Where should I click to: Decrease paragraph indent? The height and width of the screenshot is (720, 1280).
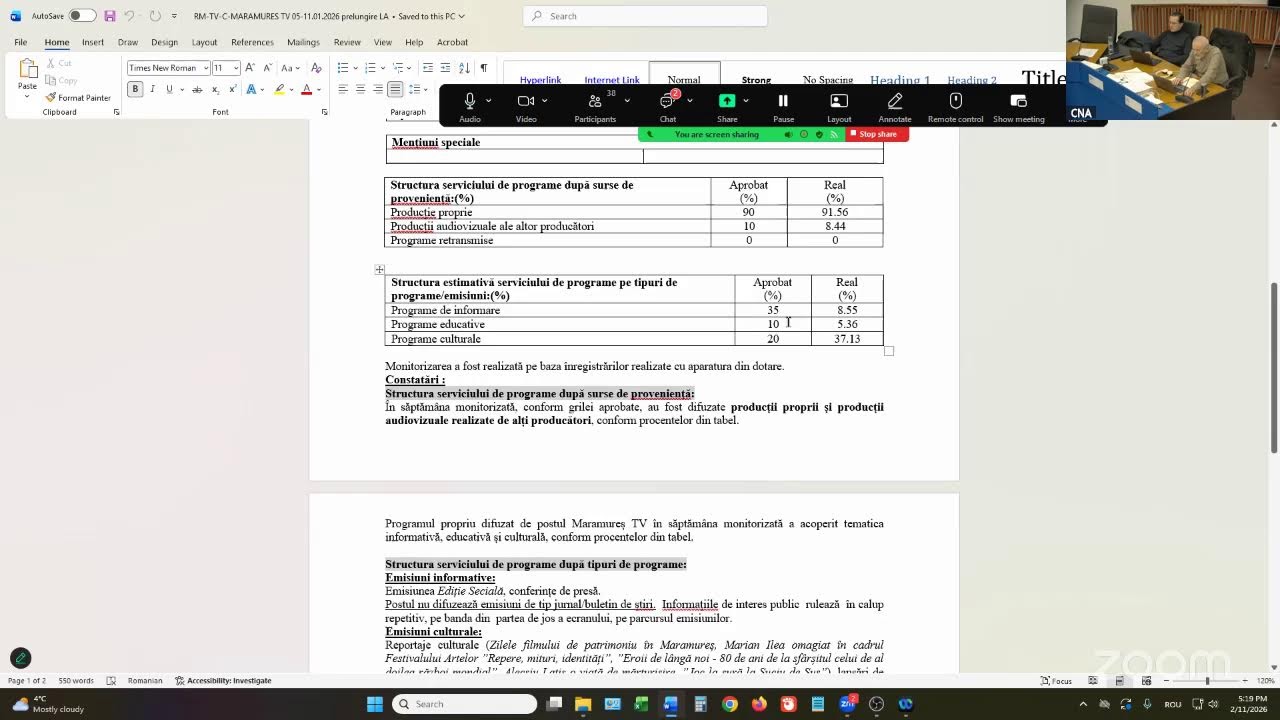click(428, 68)
